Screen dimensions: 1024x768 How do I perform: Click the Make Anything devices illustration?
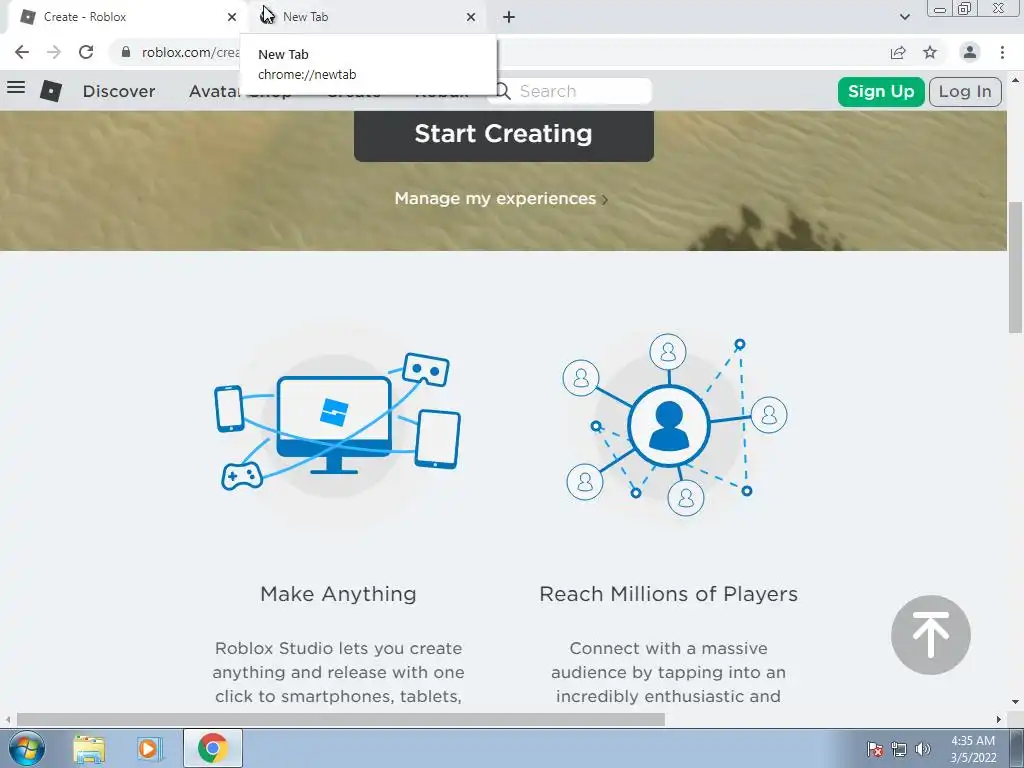(x=337, y=422)
